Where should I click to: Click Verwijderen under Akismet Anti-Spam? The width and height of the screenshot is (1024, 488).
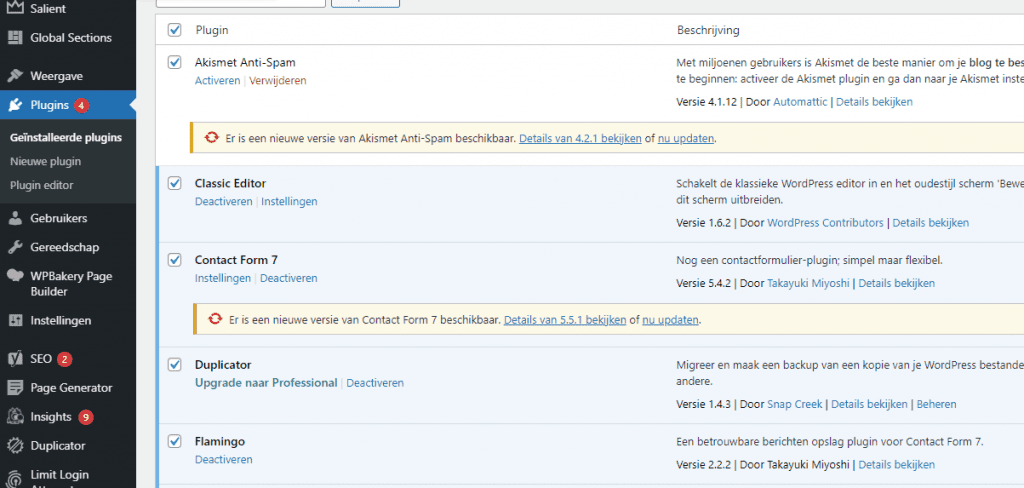(278, 80)
